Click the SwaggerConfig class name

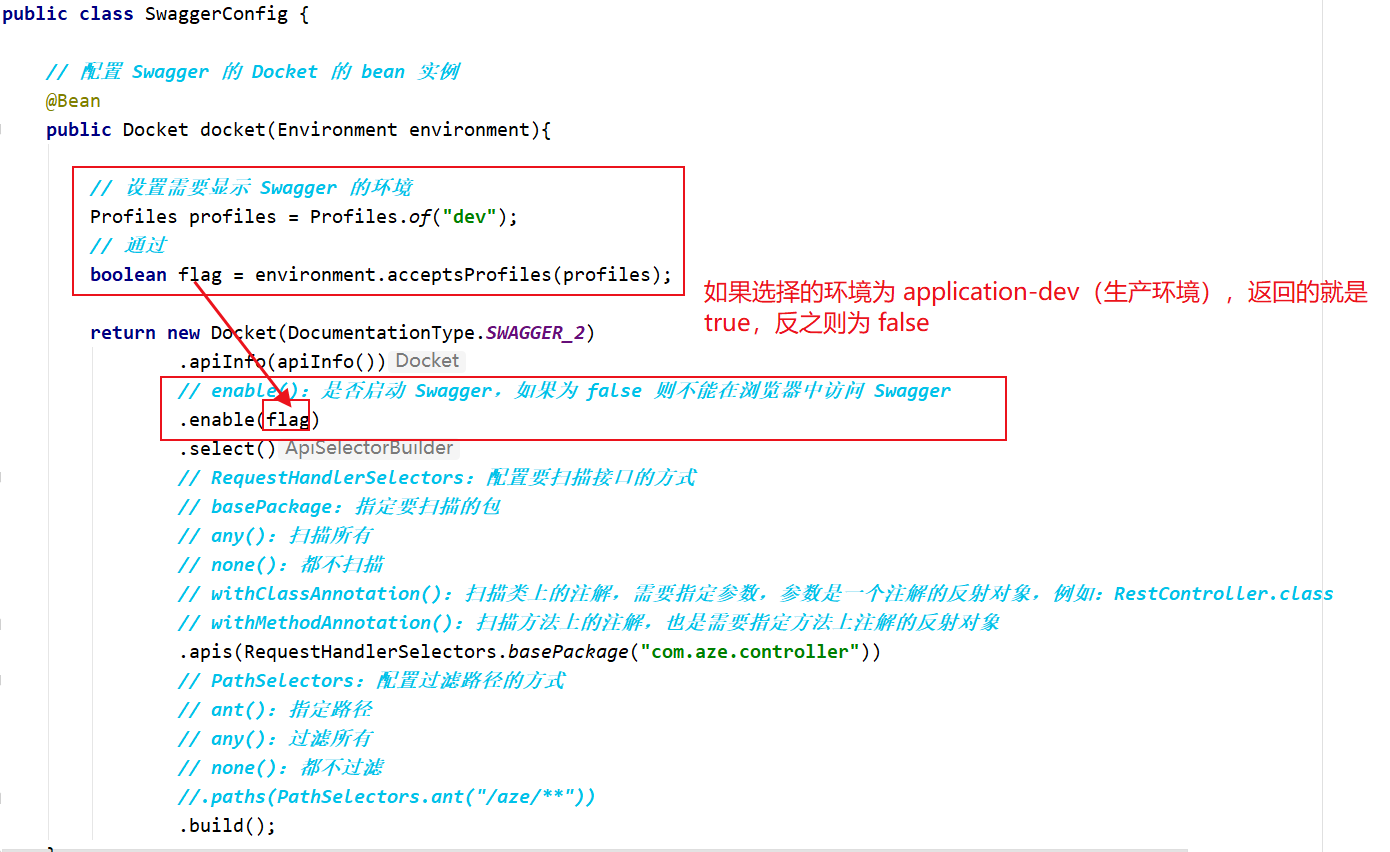215,14
